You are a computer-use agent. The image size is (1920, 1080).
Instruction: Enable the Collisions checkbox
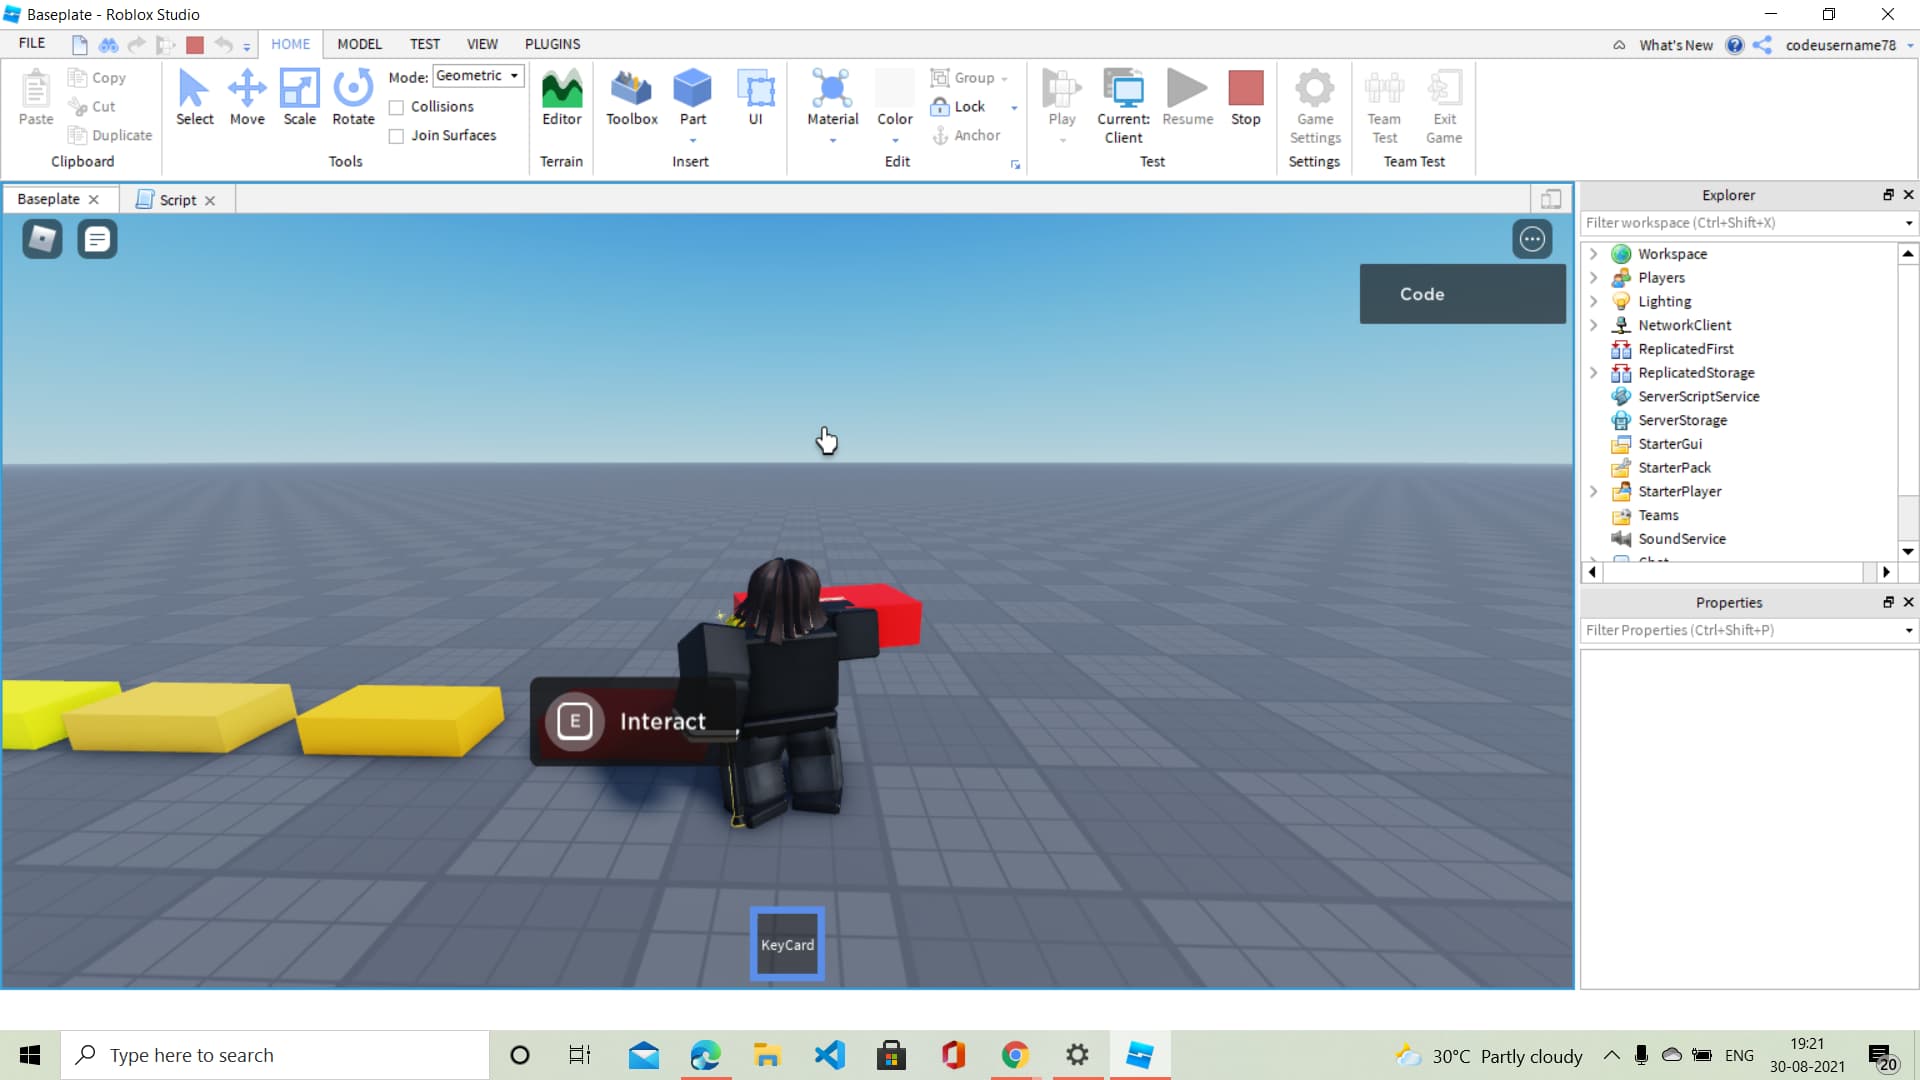[x=396, y=107]
